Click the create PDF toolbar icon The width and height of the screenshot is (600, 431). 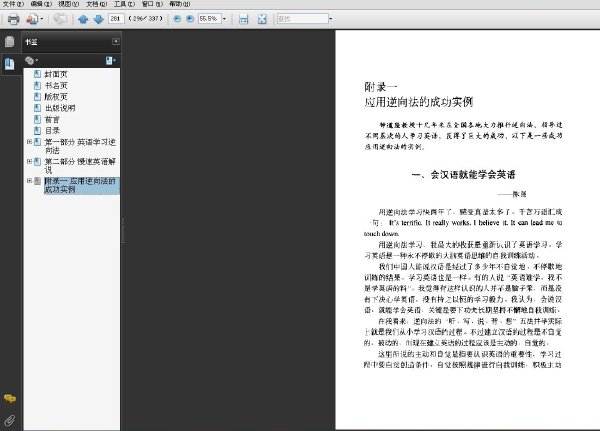[32, 19]
